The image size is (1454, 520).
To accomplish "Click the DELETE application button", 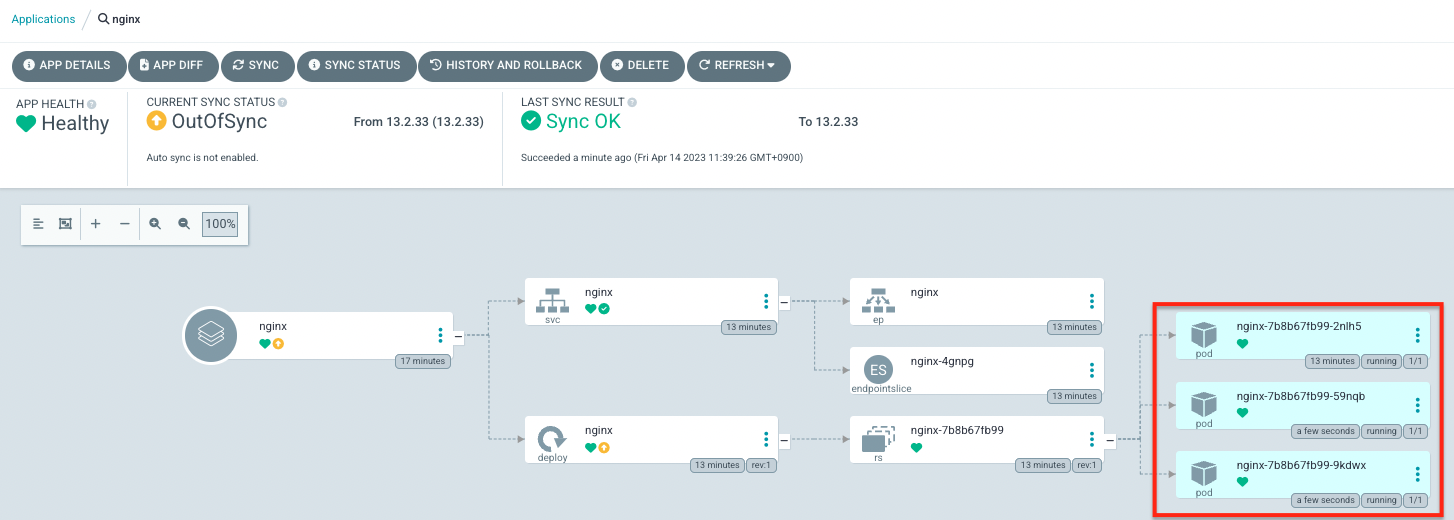I will [642, 65].
